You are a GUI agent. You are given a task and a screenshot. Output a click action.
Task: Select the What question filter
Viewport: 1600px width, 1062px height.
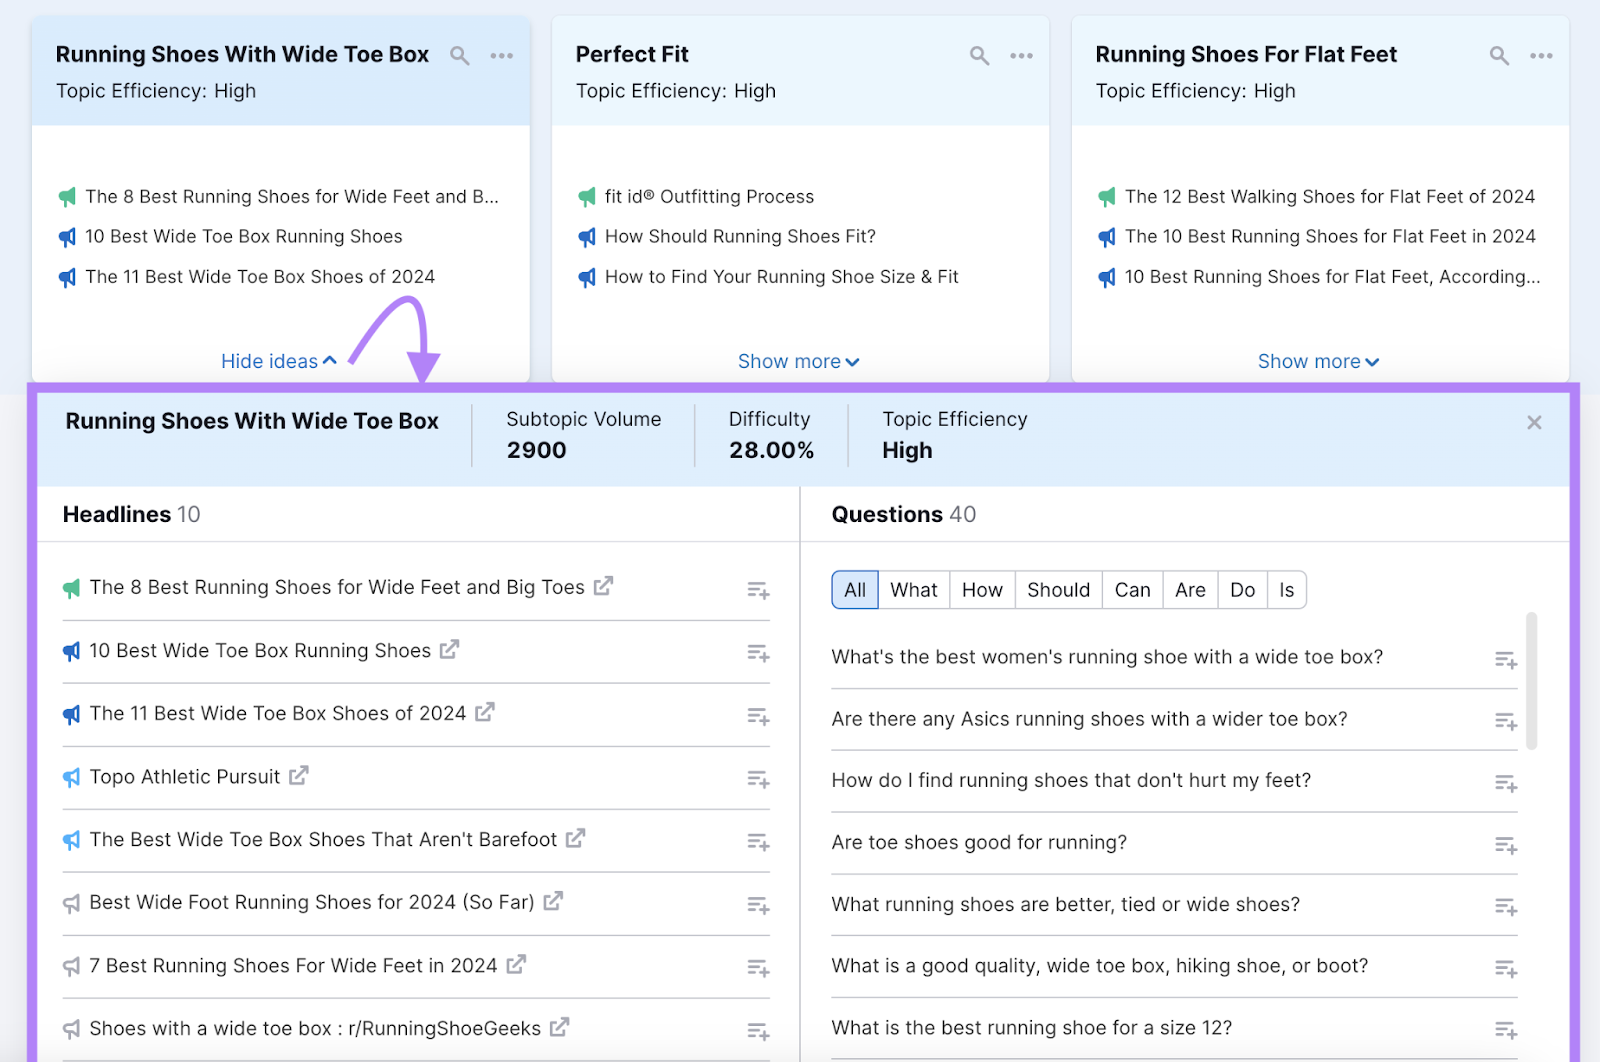tap(912, 589)
